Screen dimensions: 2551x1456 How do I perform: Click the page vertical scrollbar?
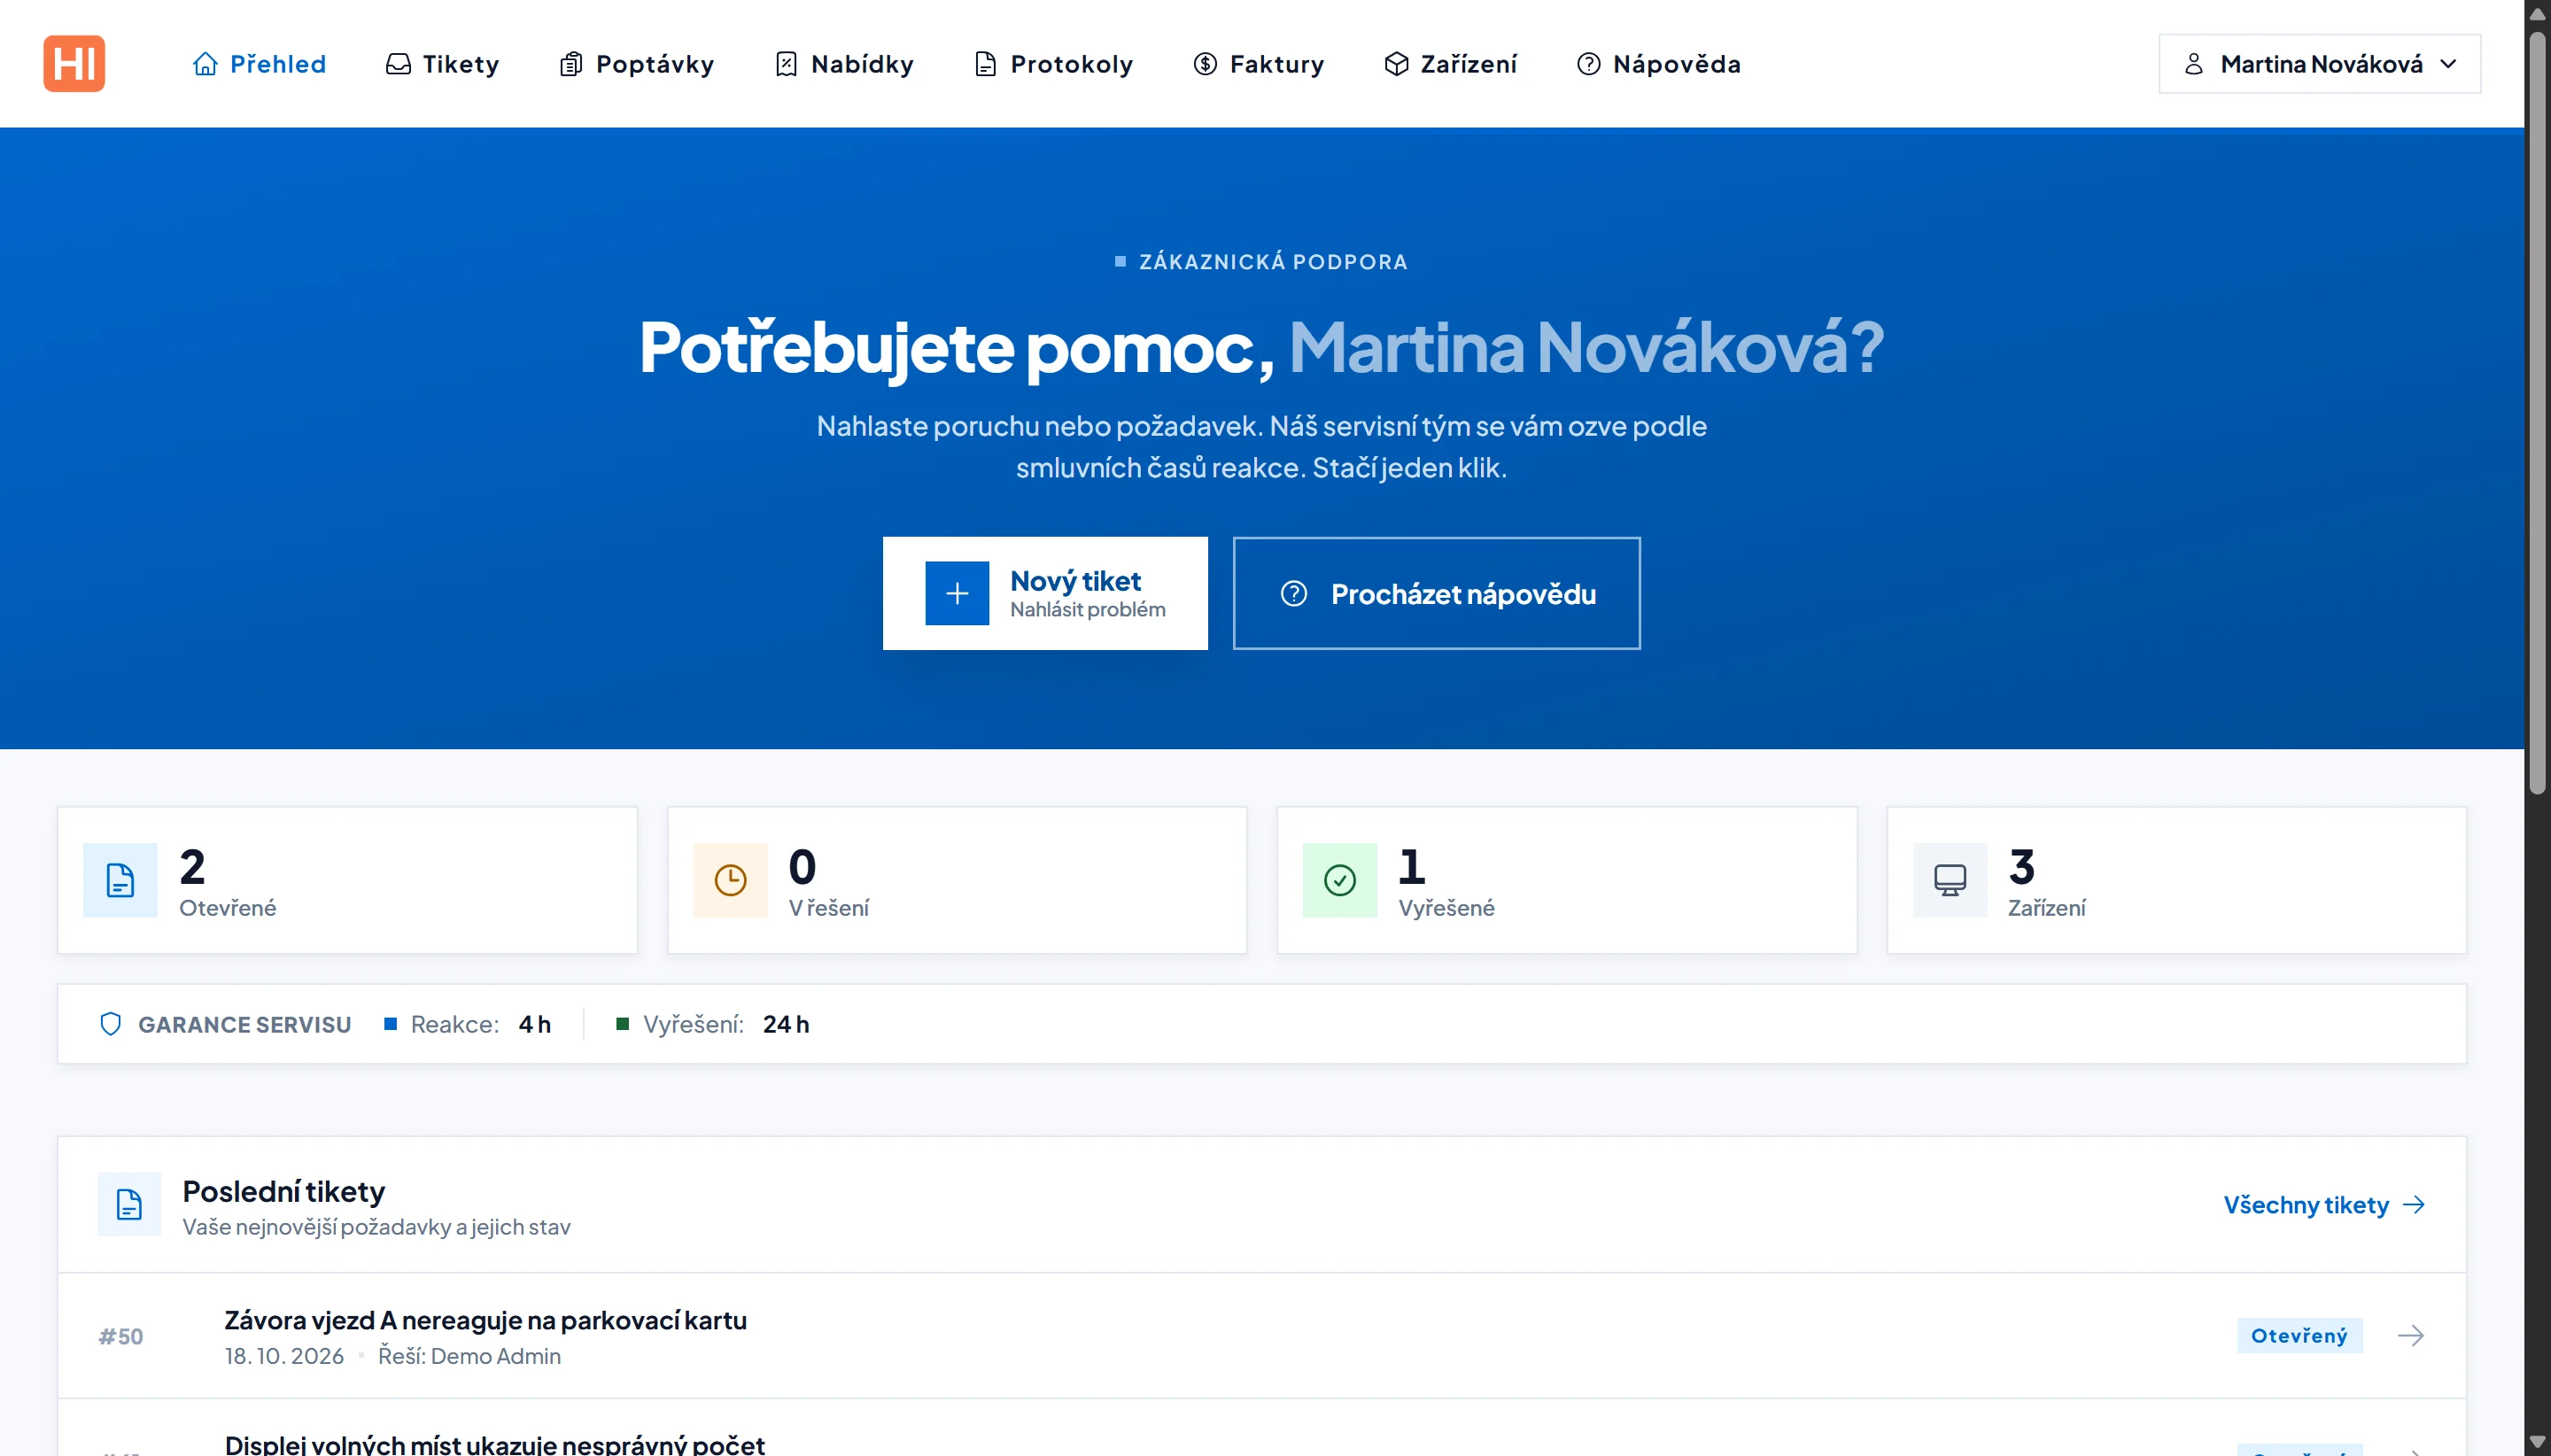(2537, 413)
